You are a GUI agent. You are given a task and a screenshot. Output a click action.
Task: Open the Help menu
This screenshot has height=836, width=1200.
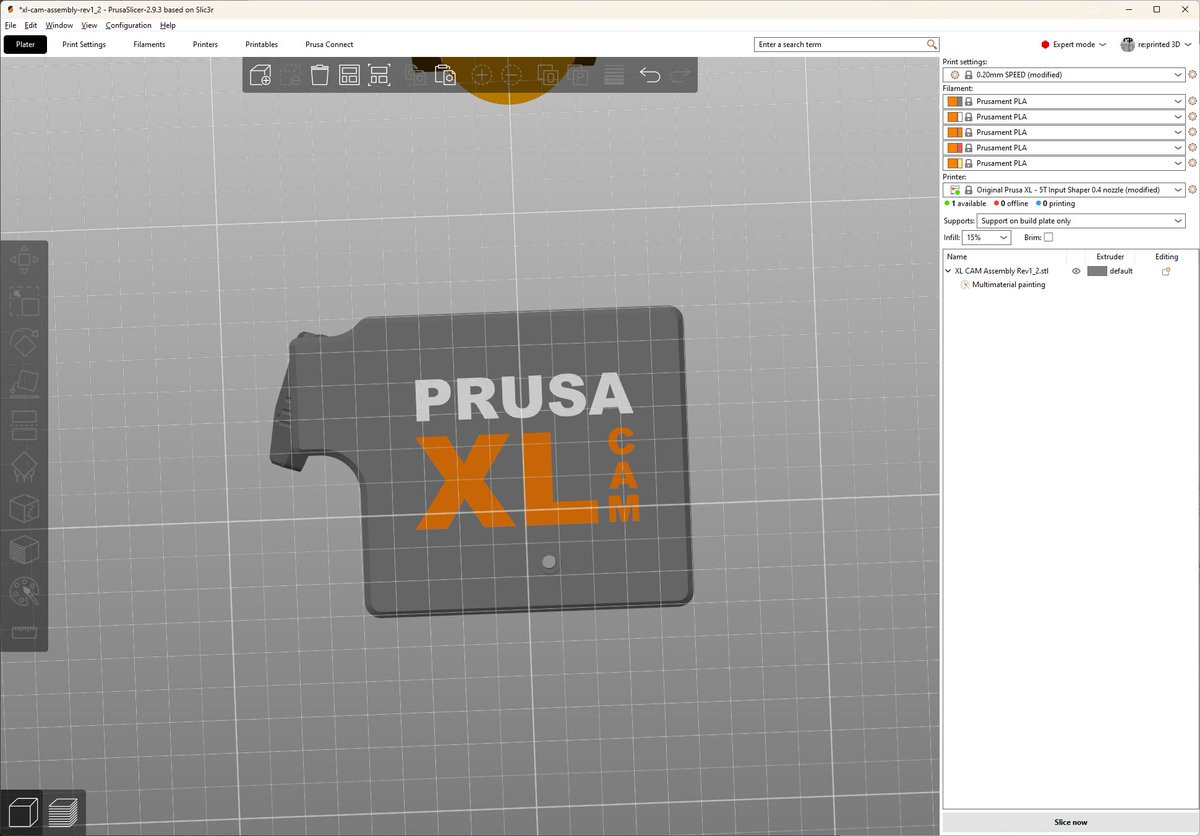[x=167, y=25]
